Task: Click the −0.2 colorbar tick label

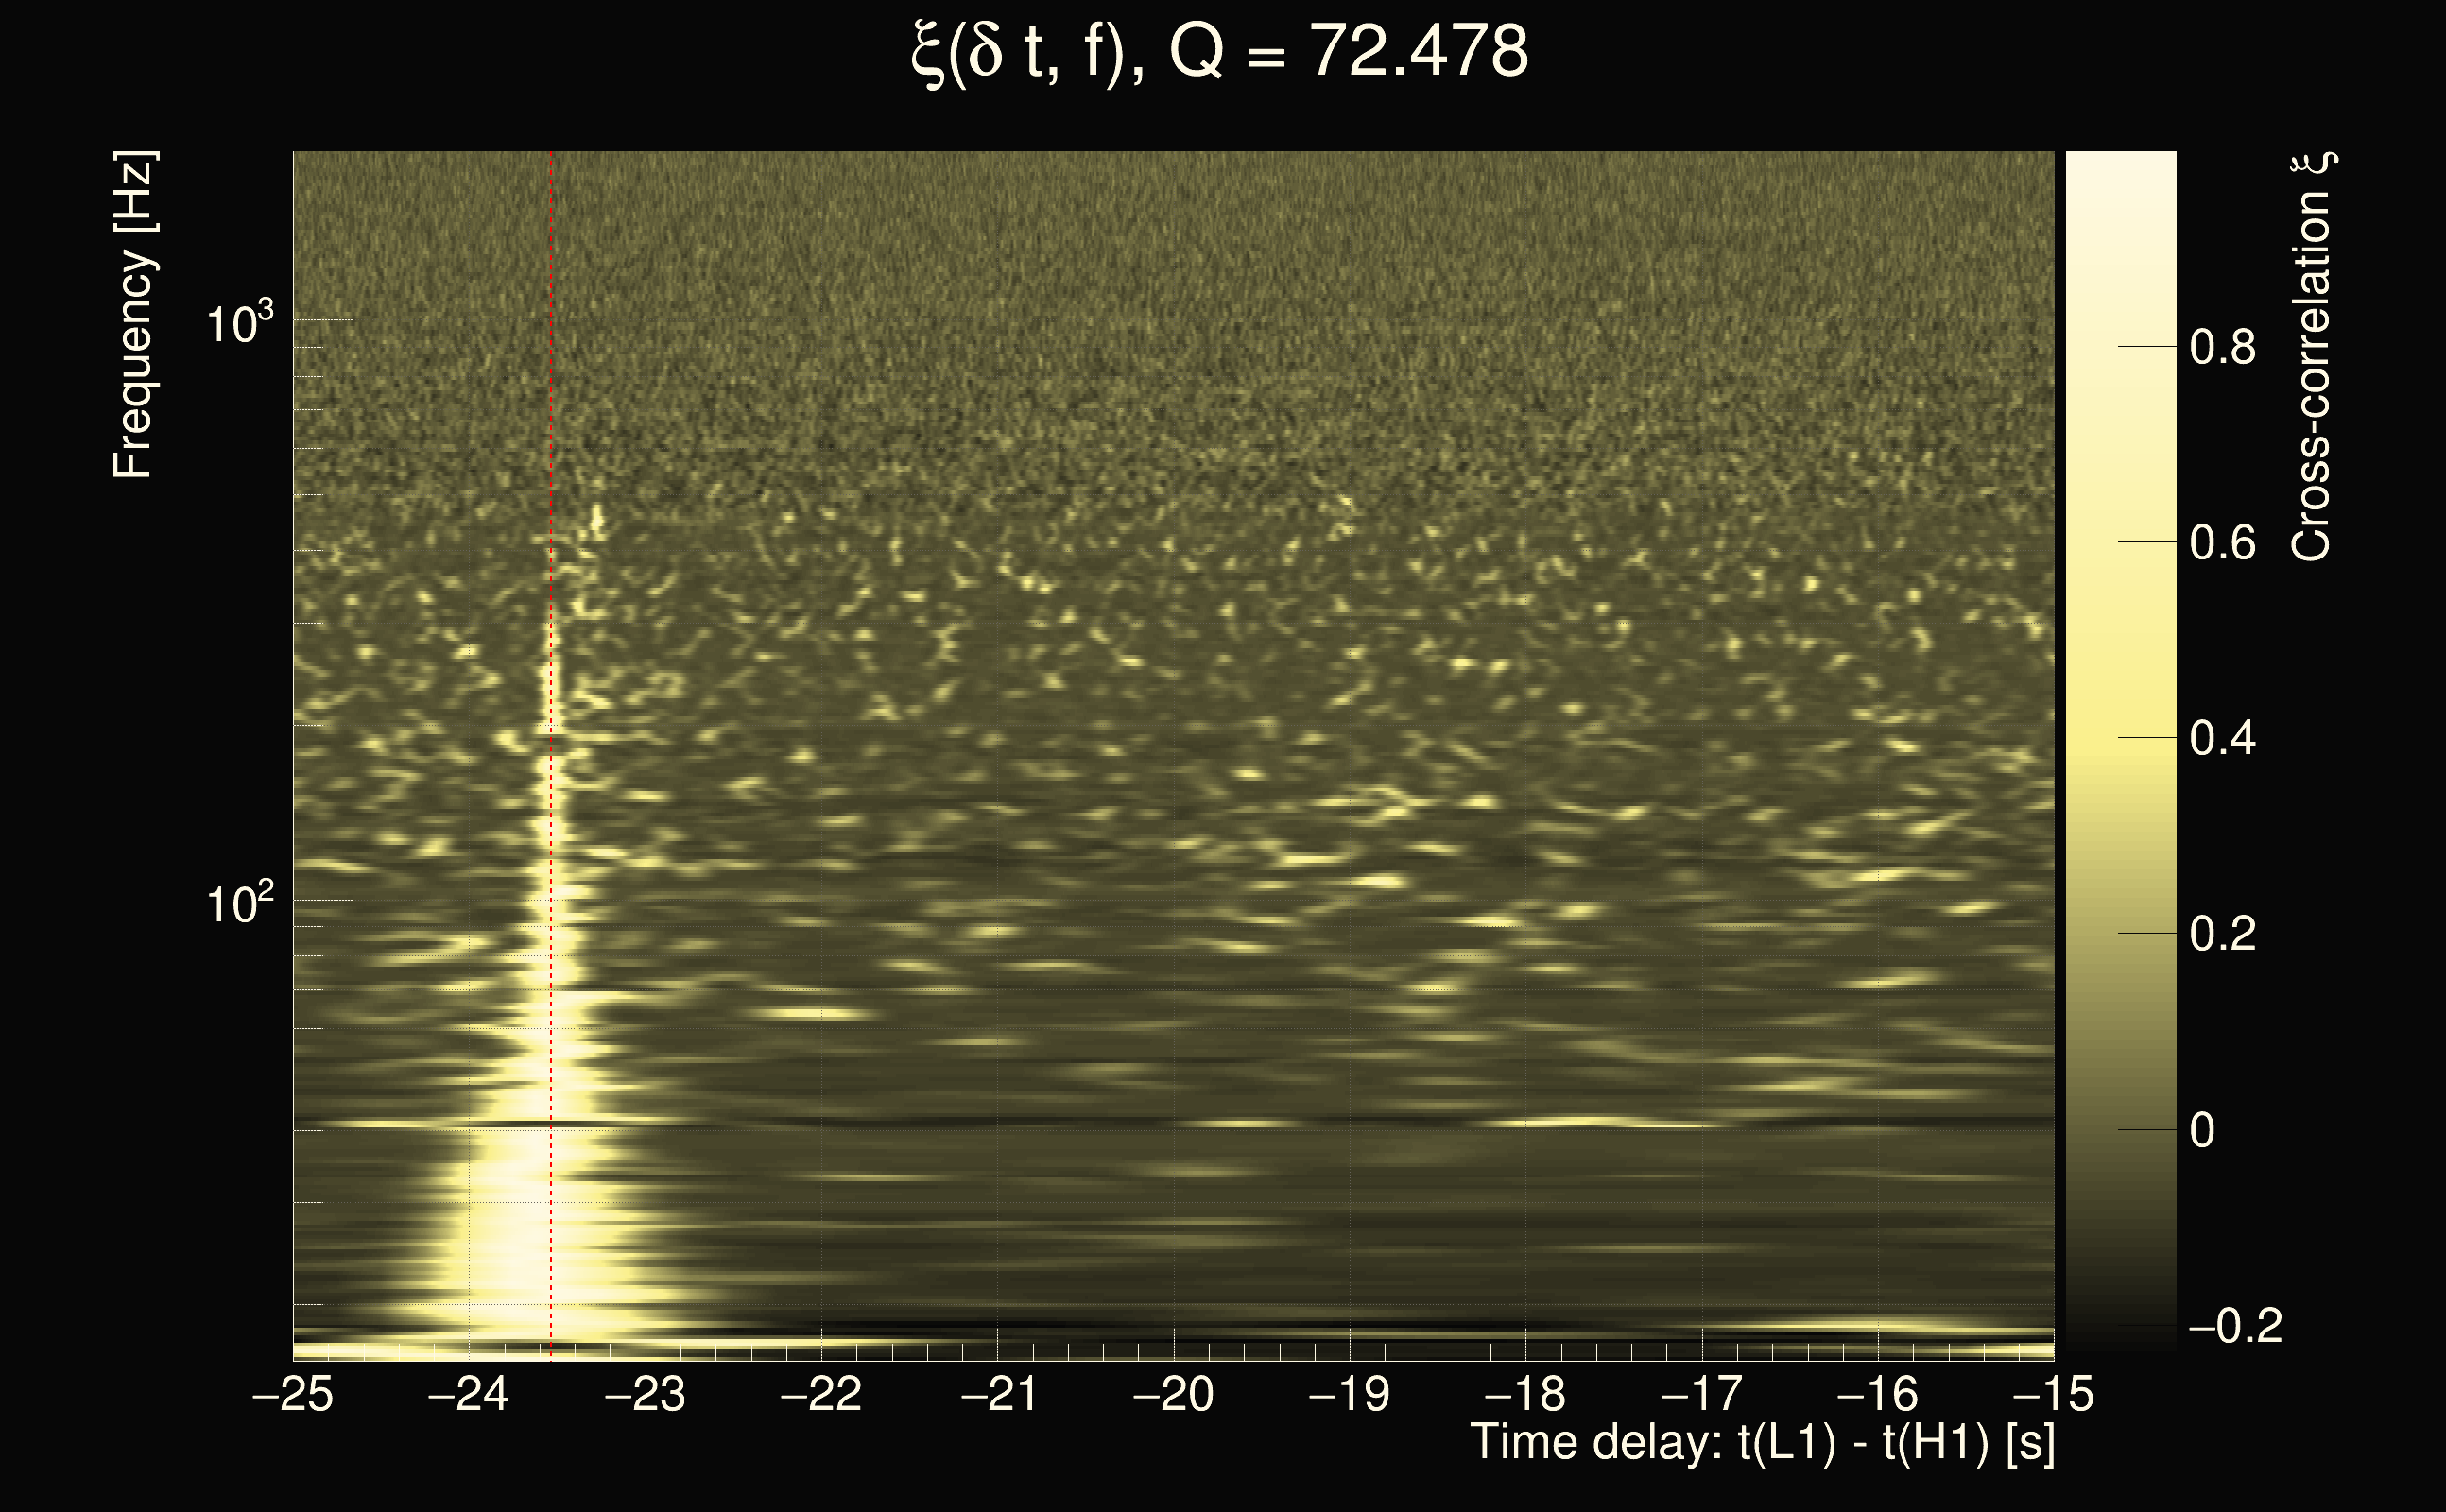Action: coord(2236,1326)
